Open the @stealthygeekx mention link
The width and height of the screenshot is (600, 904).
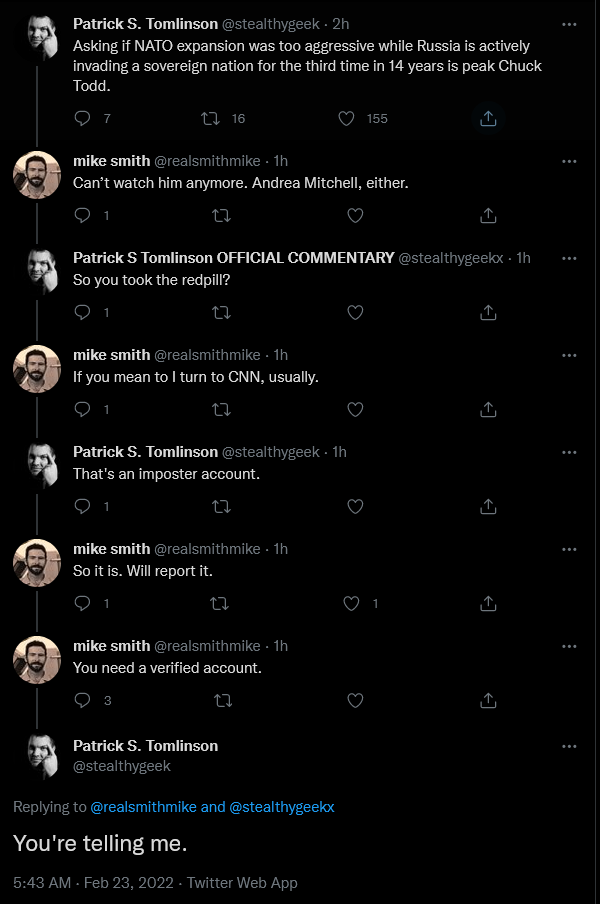[x=282, y=807]
